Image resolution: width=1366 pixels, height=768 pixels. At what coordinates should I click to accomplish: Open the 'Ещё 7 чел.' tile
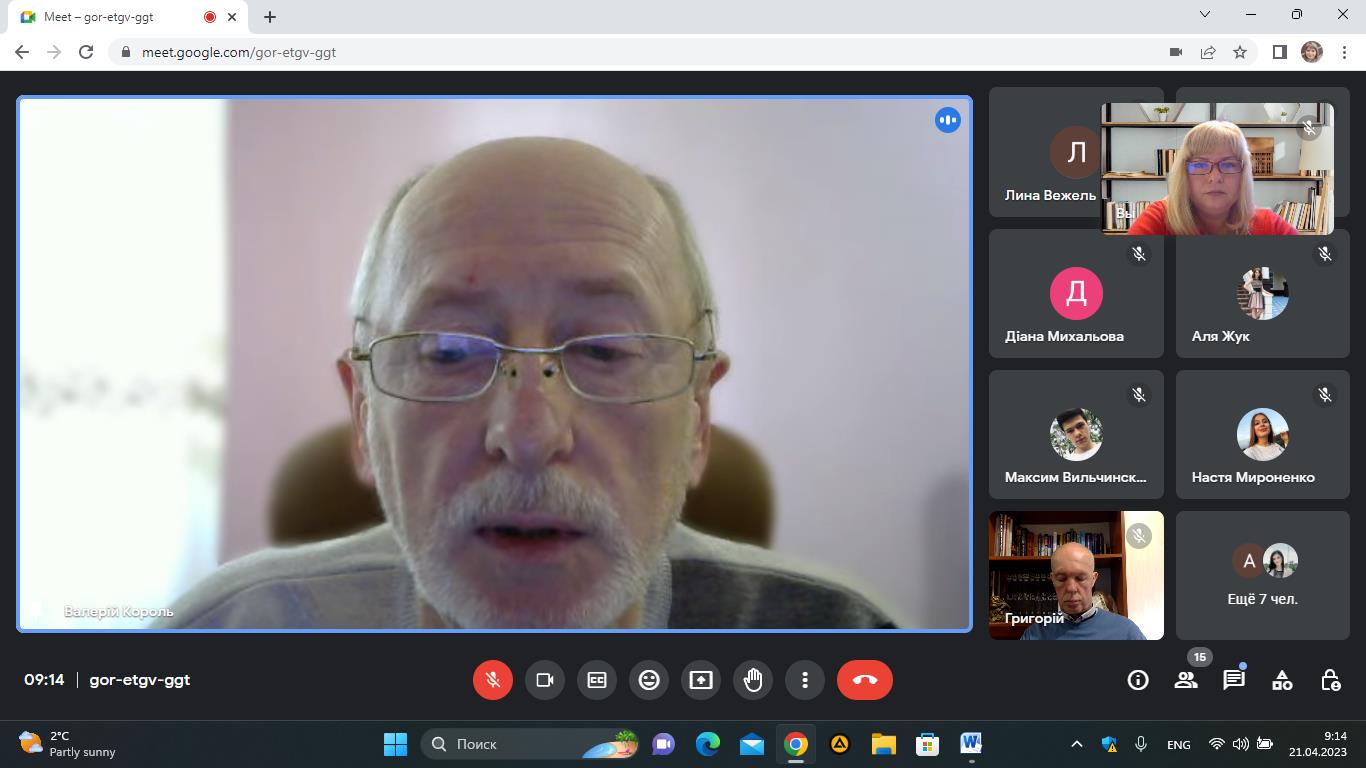[1262, 575]
